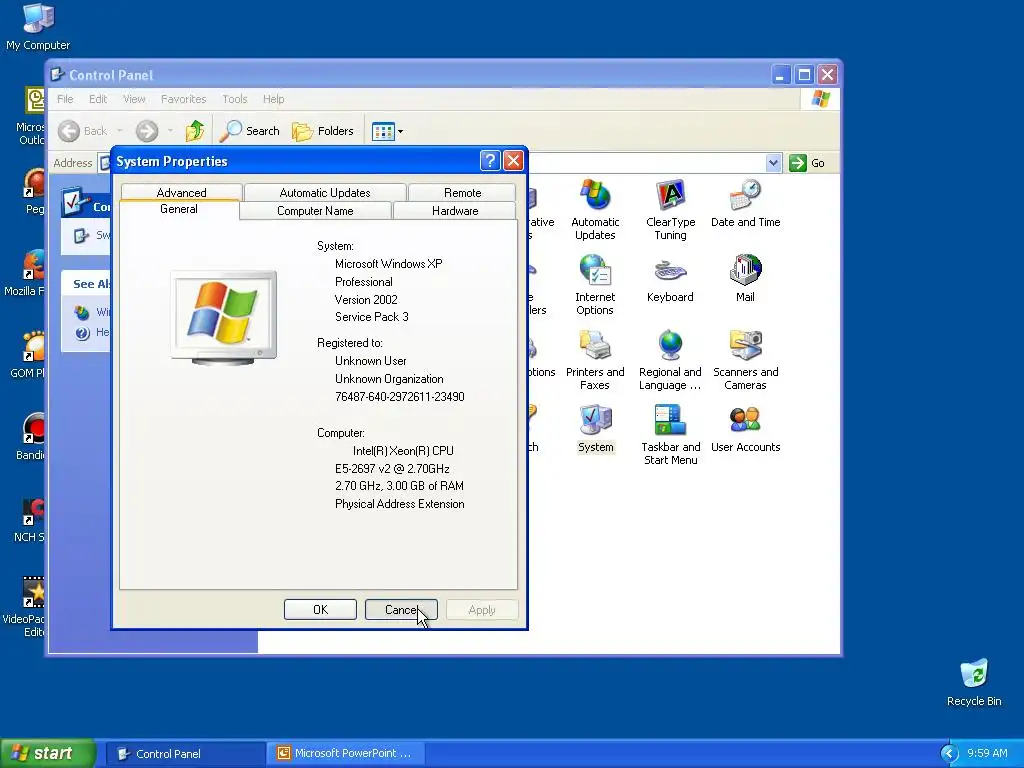Open the Tools menu
The height and width of the screenshot is (768, 1024).
pyautogui.click(x=234, y=99)
